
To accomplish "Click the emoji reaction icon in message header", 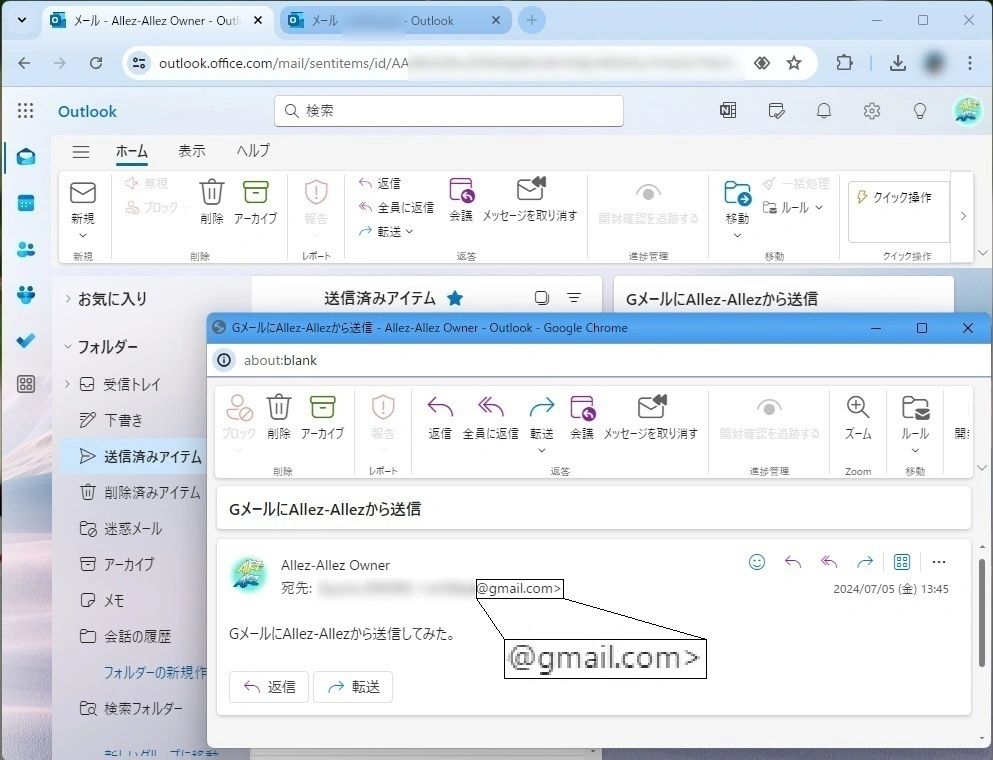I will point(757,562).
